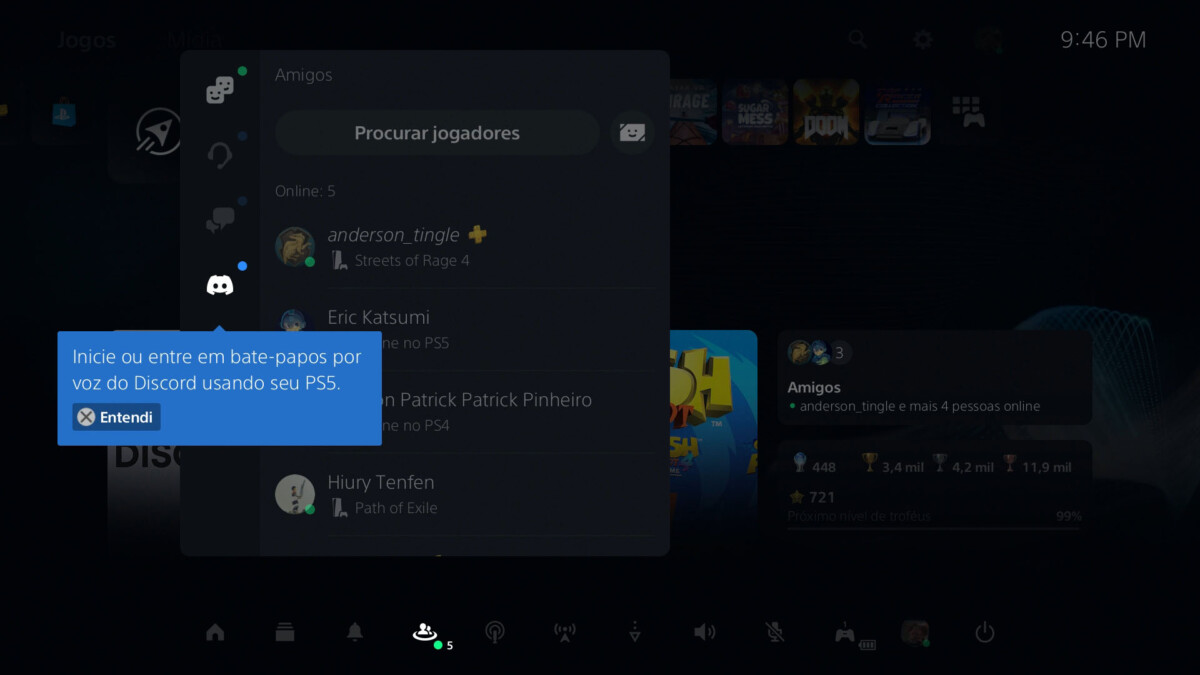Open the Broadcast icon in control center
Screen dimensions: 1200x675
coord(565,632)
